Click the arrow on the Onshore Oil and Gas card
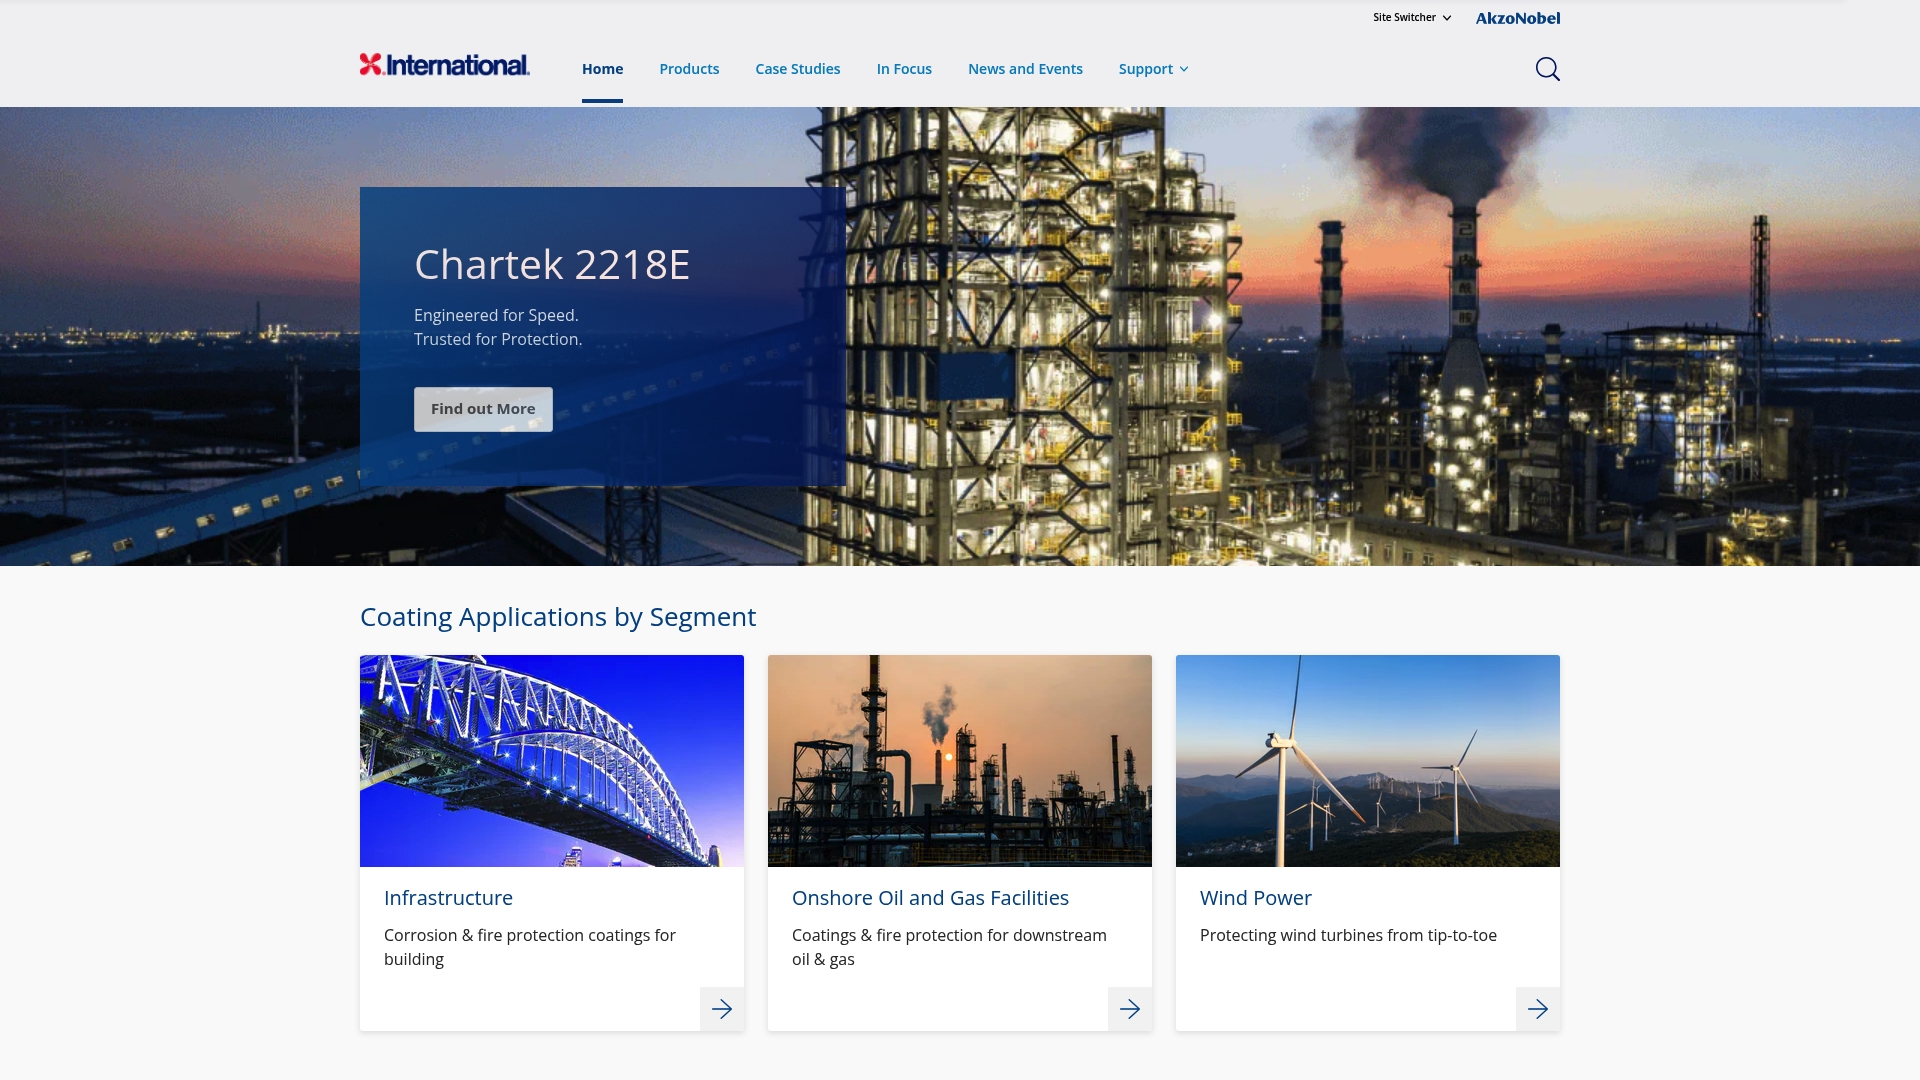 point(1129,1008)
